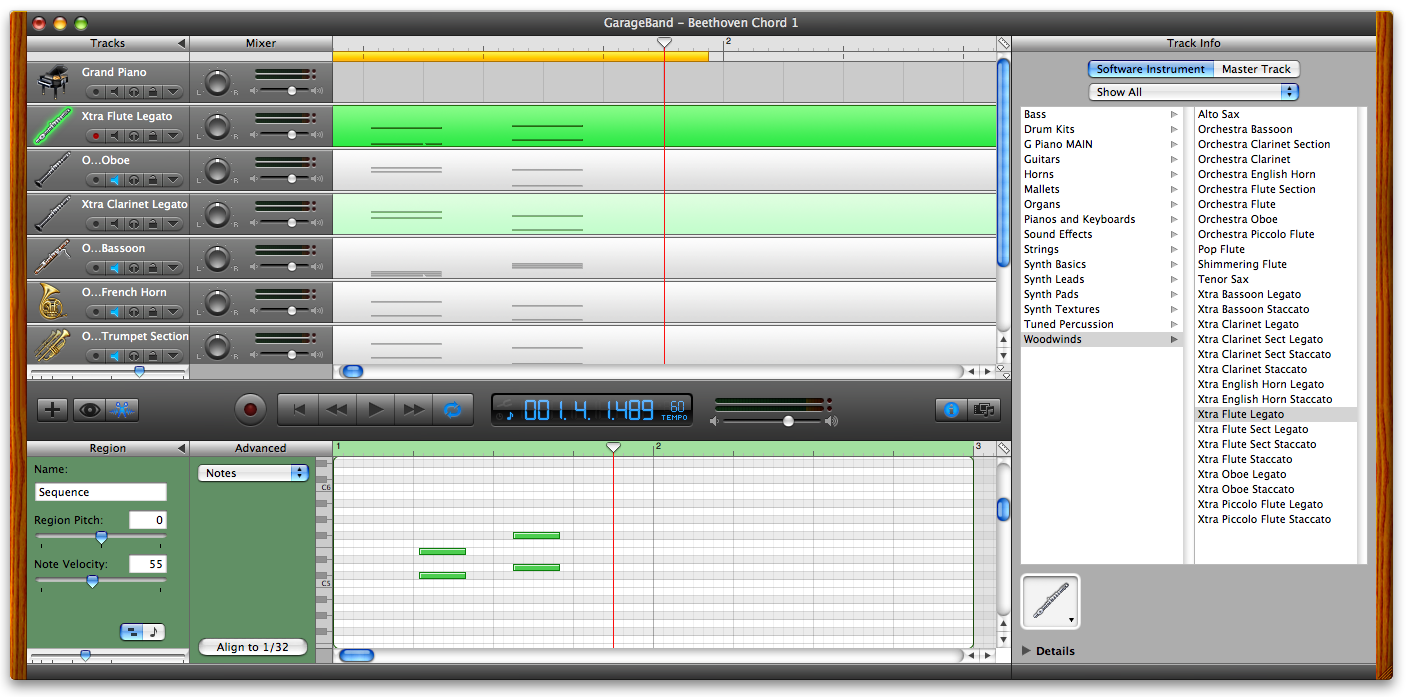
Task: Click the Align to 1/32 button
Action: [253, 647]
